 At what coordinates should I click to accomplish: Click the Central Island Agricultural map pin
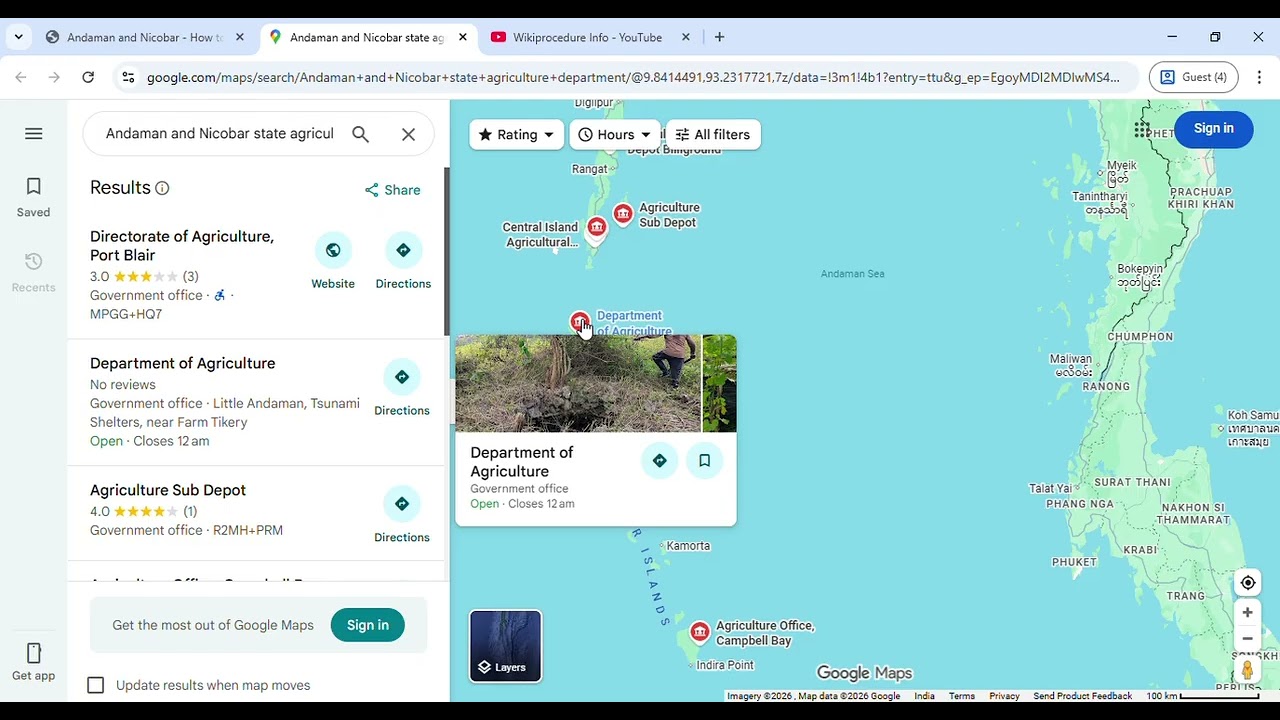click(597, 228)
